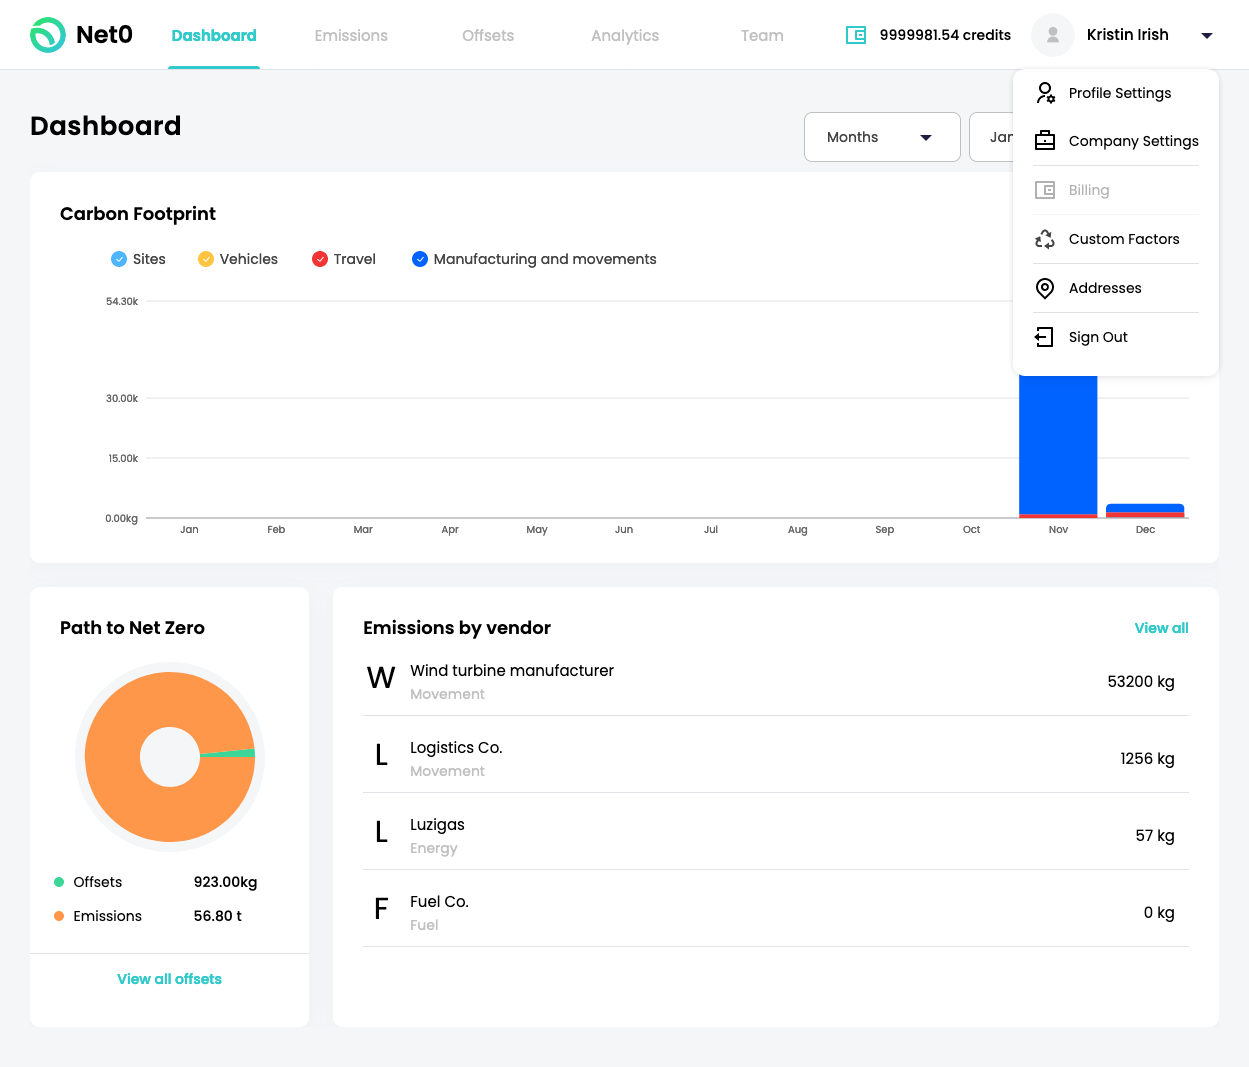This screenshot has height=1067, width=1249.
Task: Click the 53200 kg value
Action: (x=1141, y=682)
